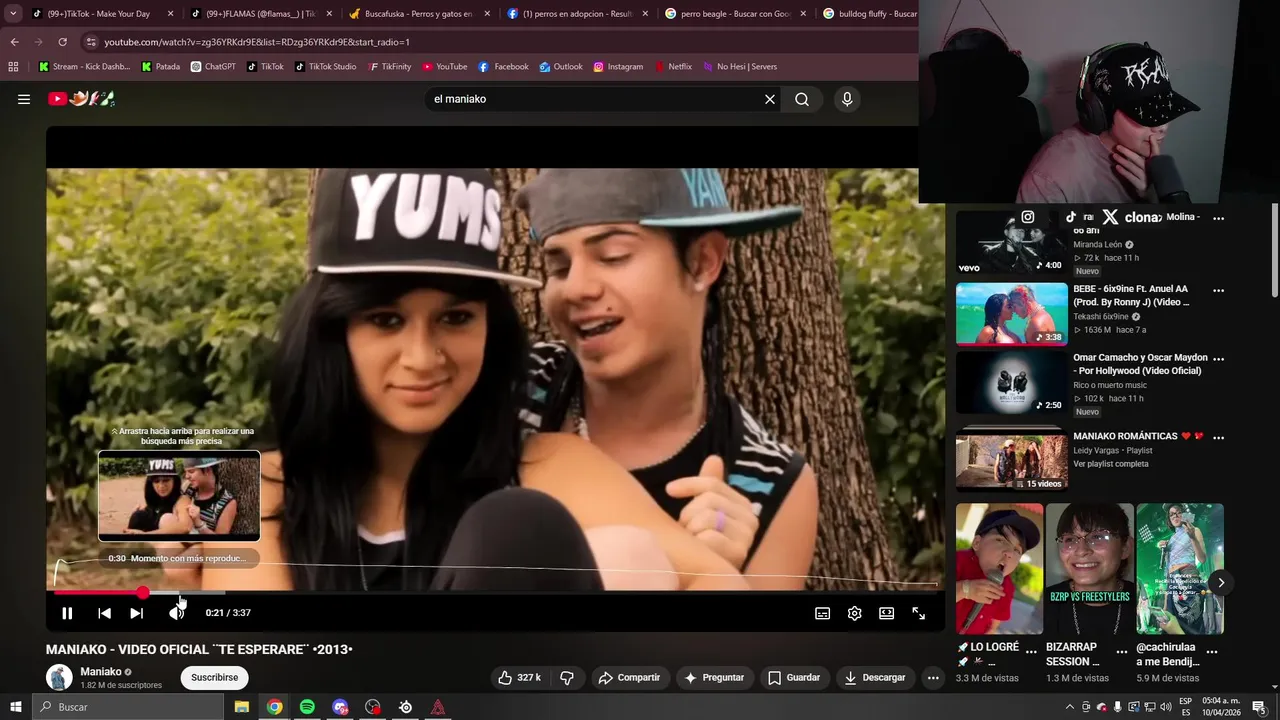Save video with Guardar
The width and height of the screenshot is (1280, 720).
(794, 677)
